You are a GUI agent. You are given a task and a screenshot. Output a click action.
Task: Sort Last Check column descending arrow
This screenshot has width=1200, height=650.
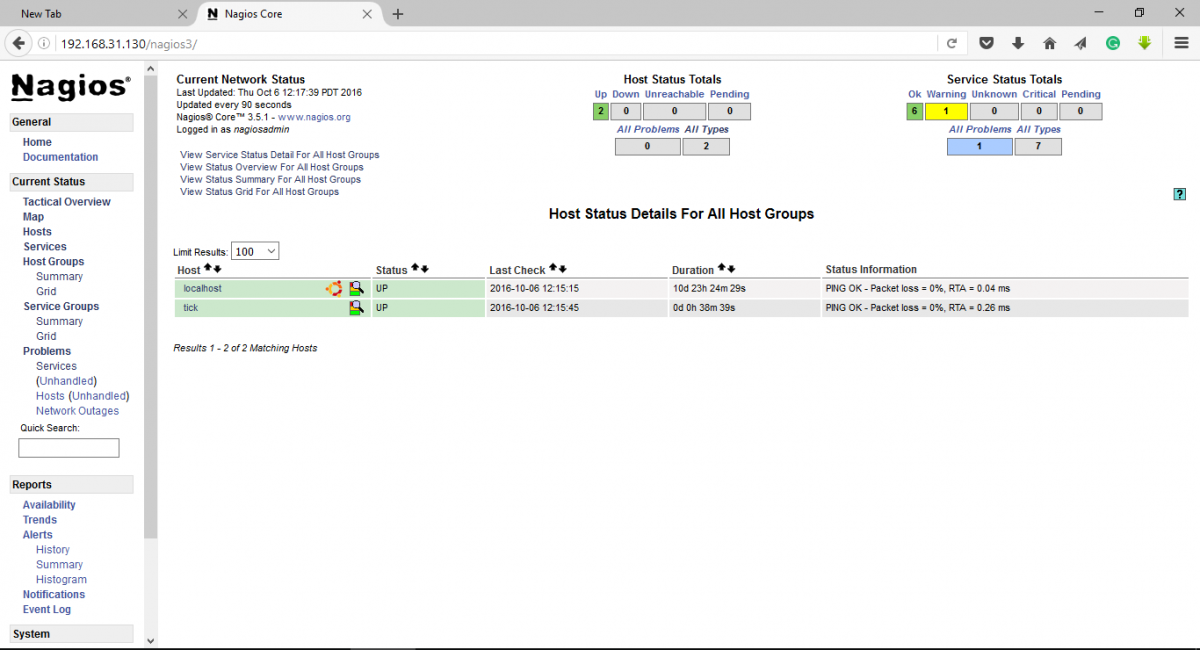pos(562,269)
